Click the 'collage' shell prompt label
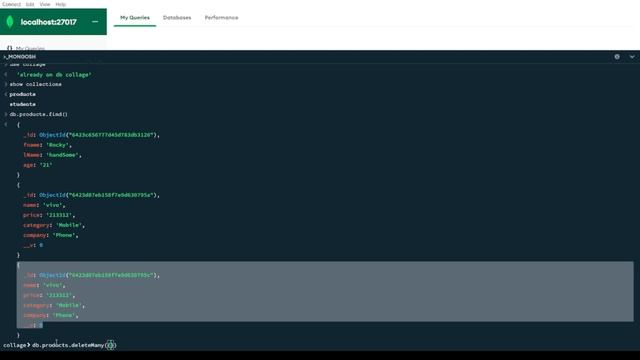The height and width of the screenshot is (360, 640). click(x=15, y=345)
